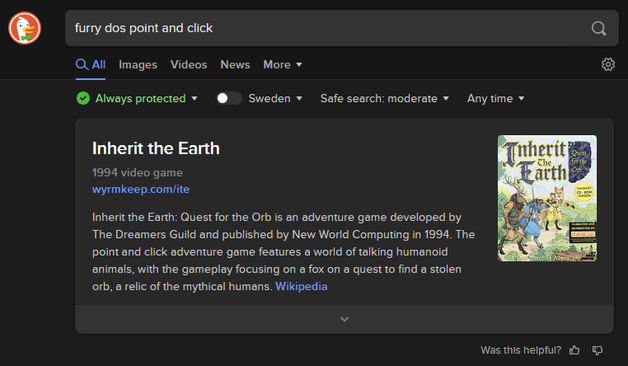Viewport: 628px width, 366px height.
Task: Click the magnifying glass search icon
Action: (x=598, y=28)
